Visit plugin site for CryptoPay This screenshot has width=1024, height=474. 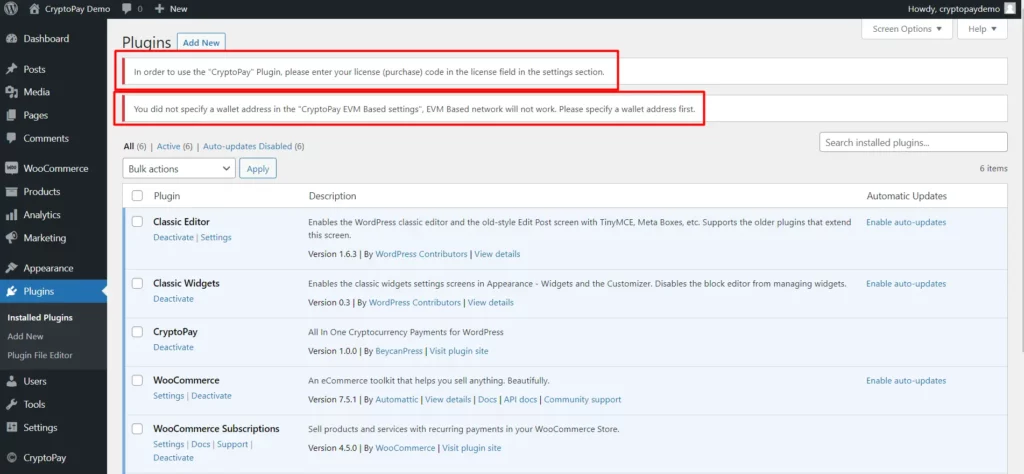(458, 351)
